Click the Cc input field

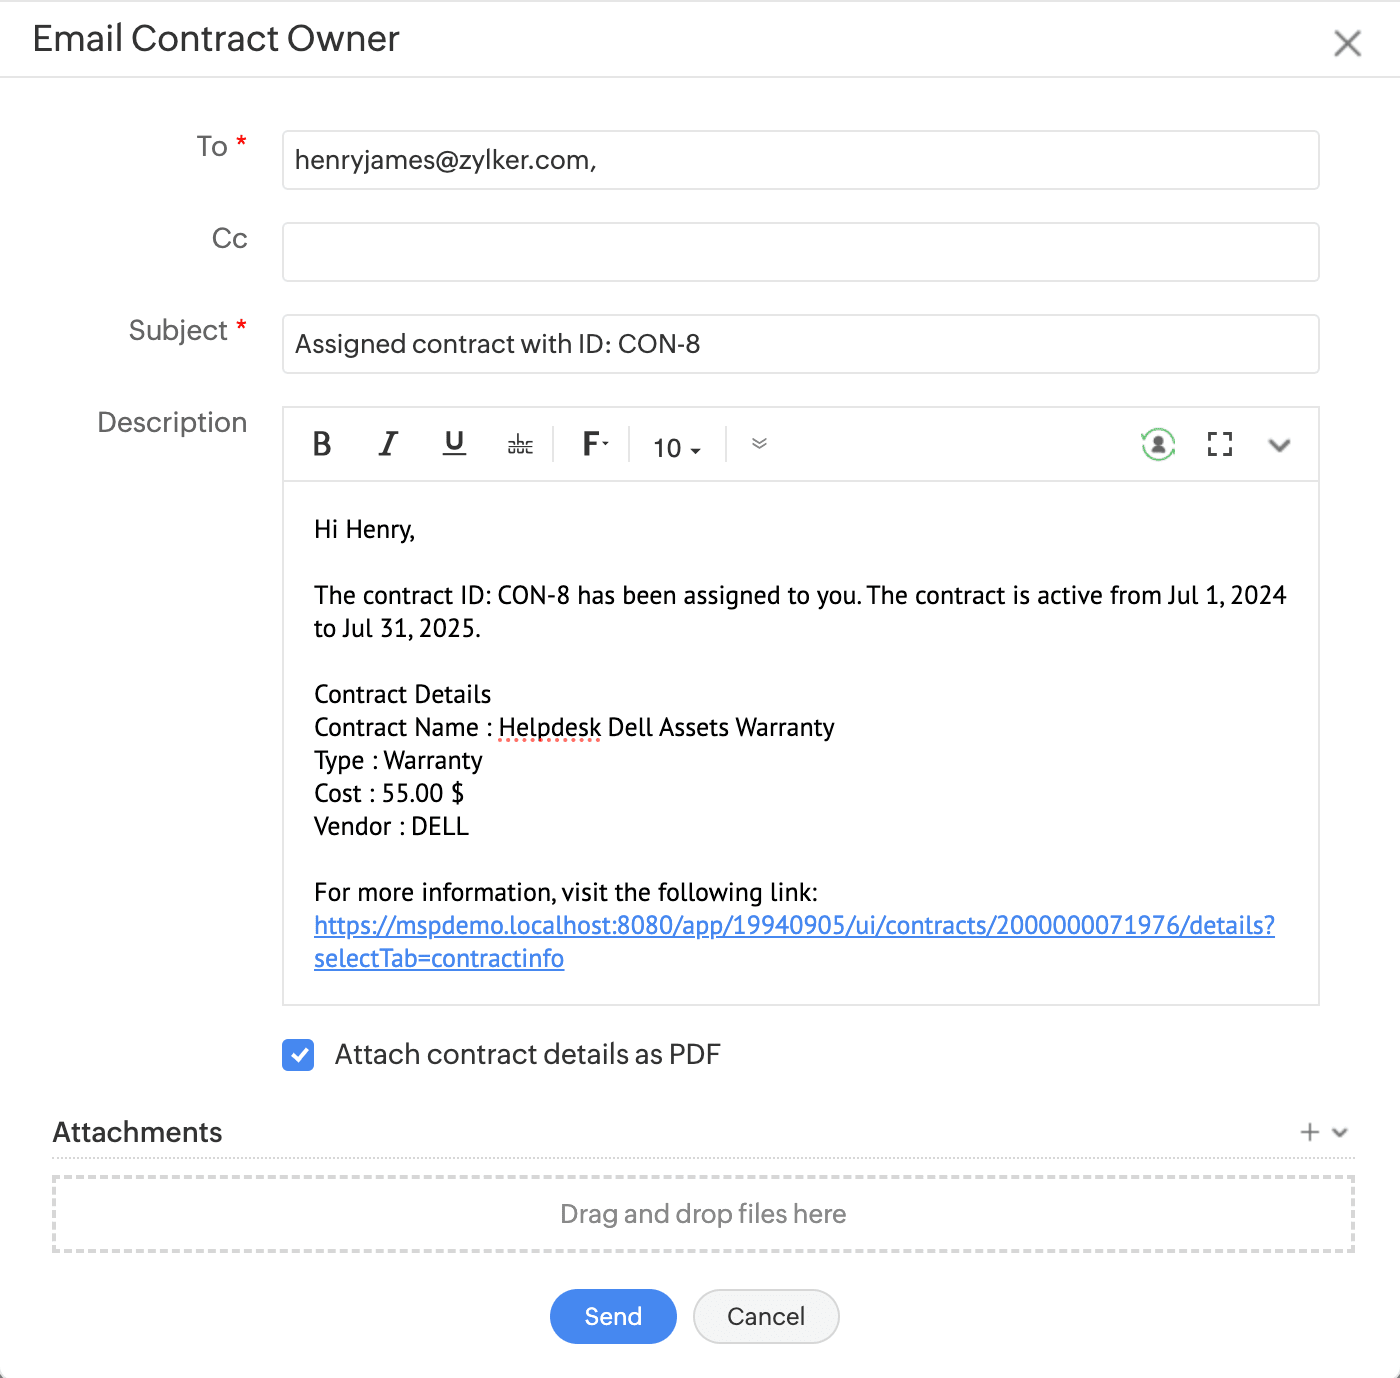coord(800,252)
